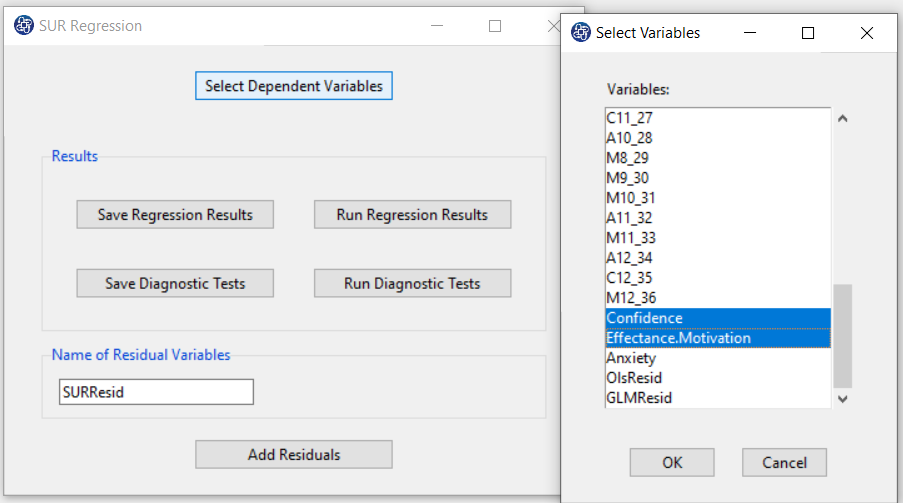This screenshot has width=903, height=503.
Task: Maximize the SUR Regression window
Action: [495, 26]
